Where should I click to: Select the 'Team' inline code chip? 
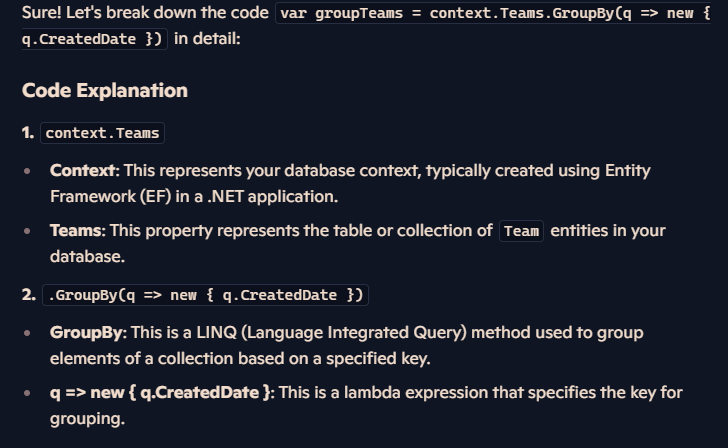coord(521,231)
